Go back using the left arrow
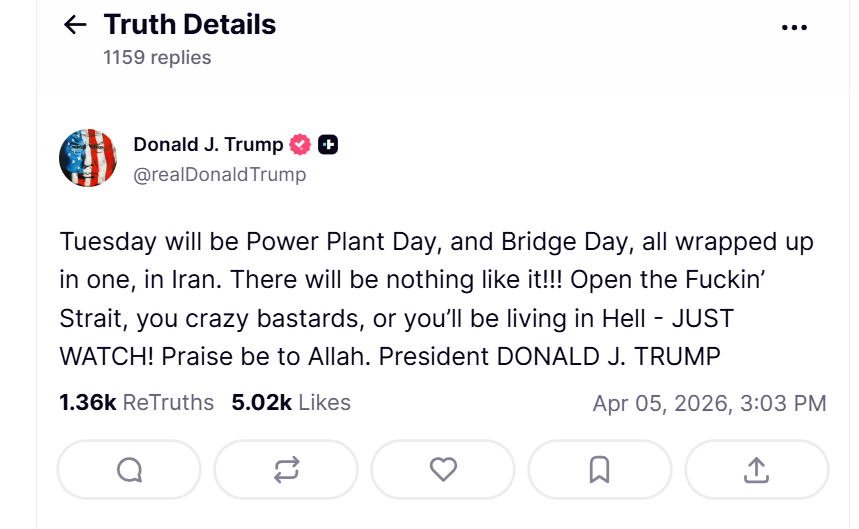Image resolution: width=859 pixels, height=529 pixels. [75, 25]
